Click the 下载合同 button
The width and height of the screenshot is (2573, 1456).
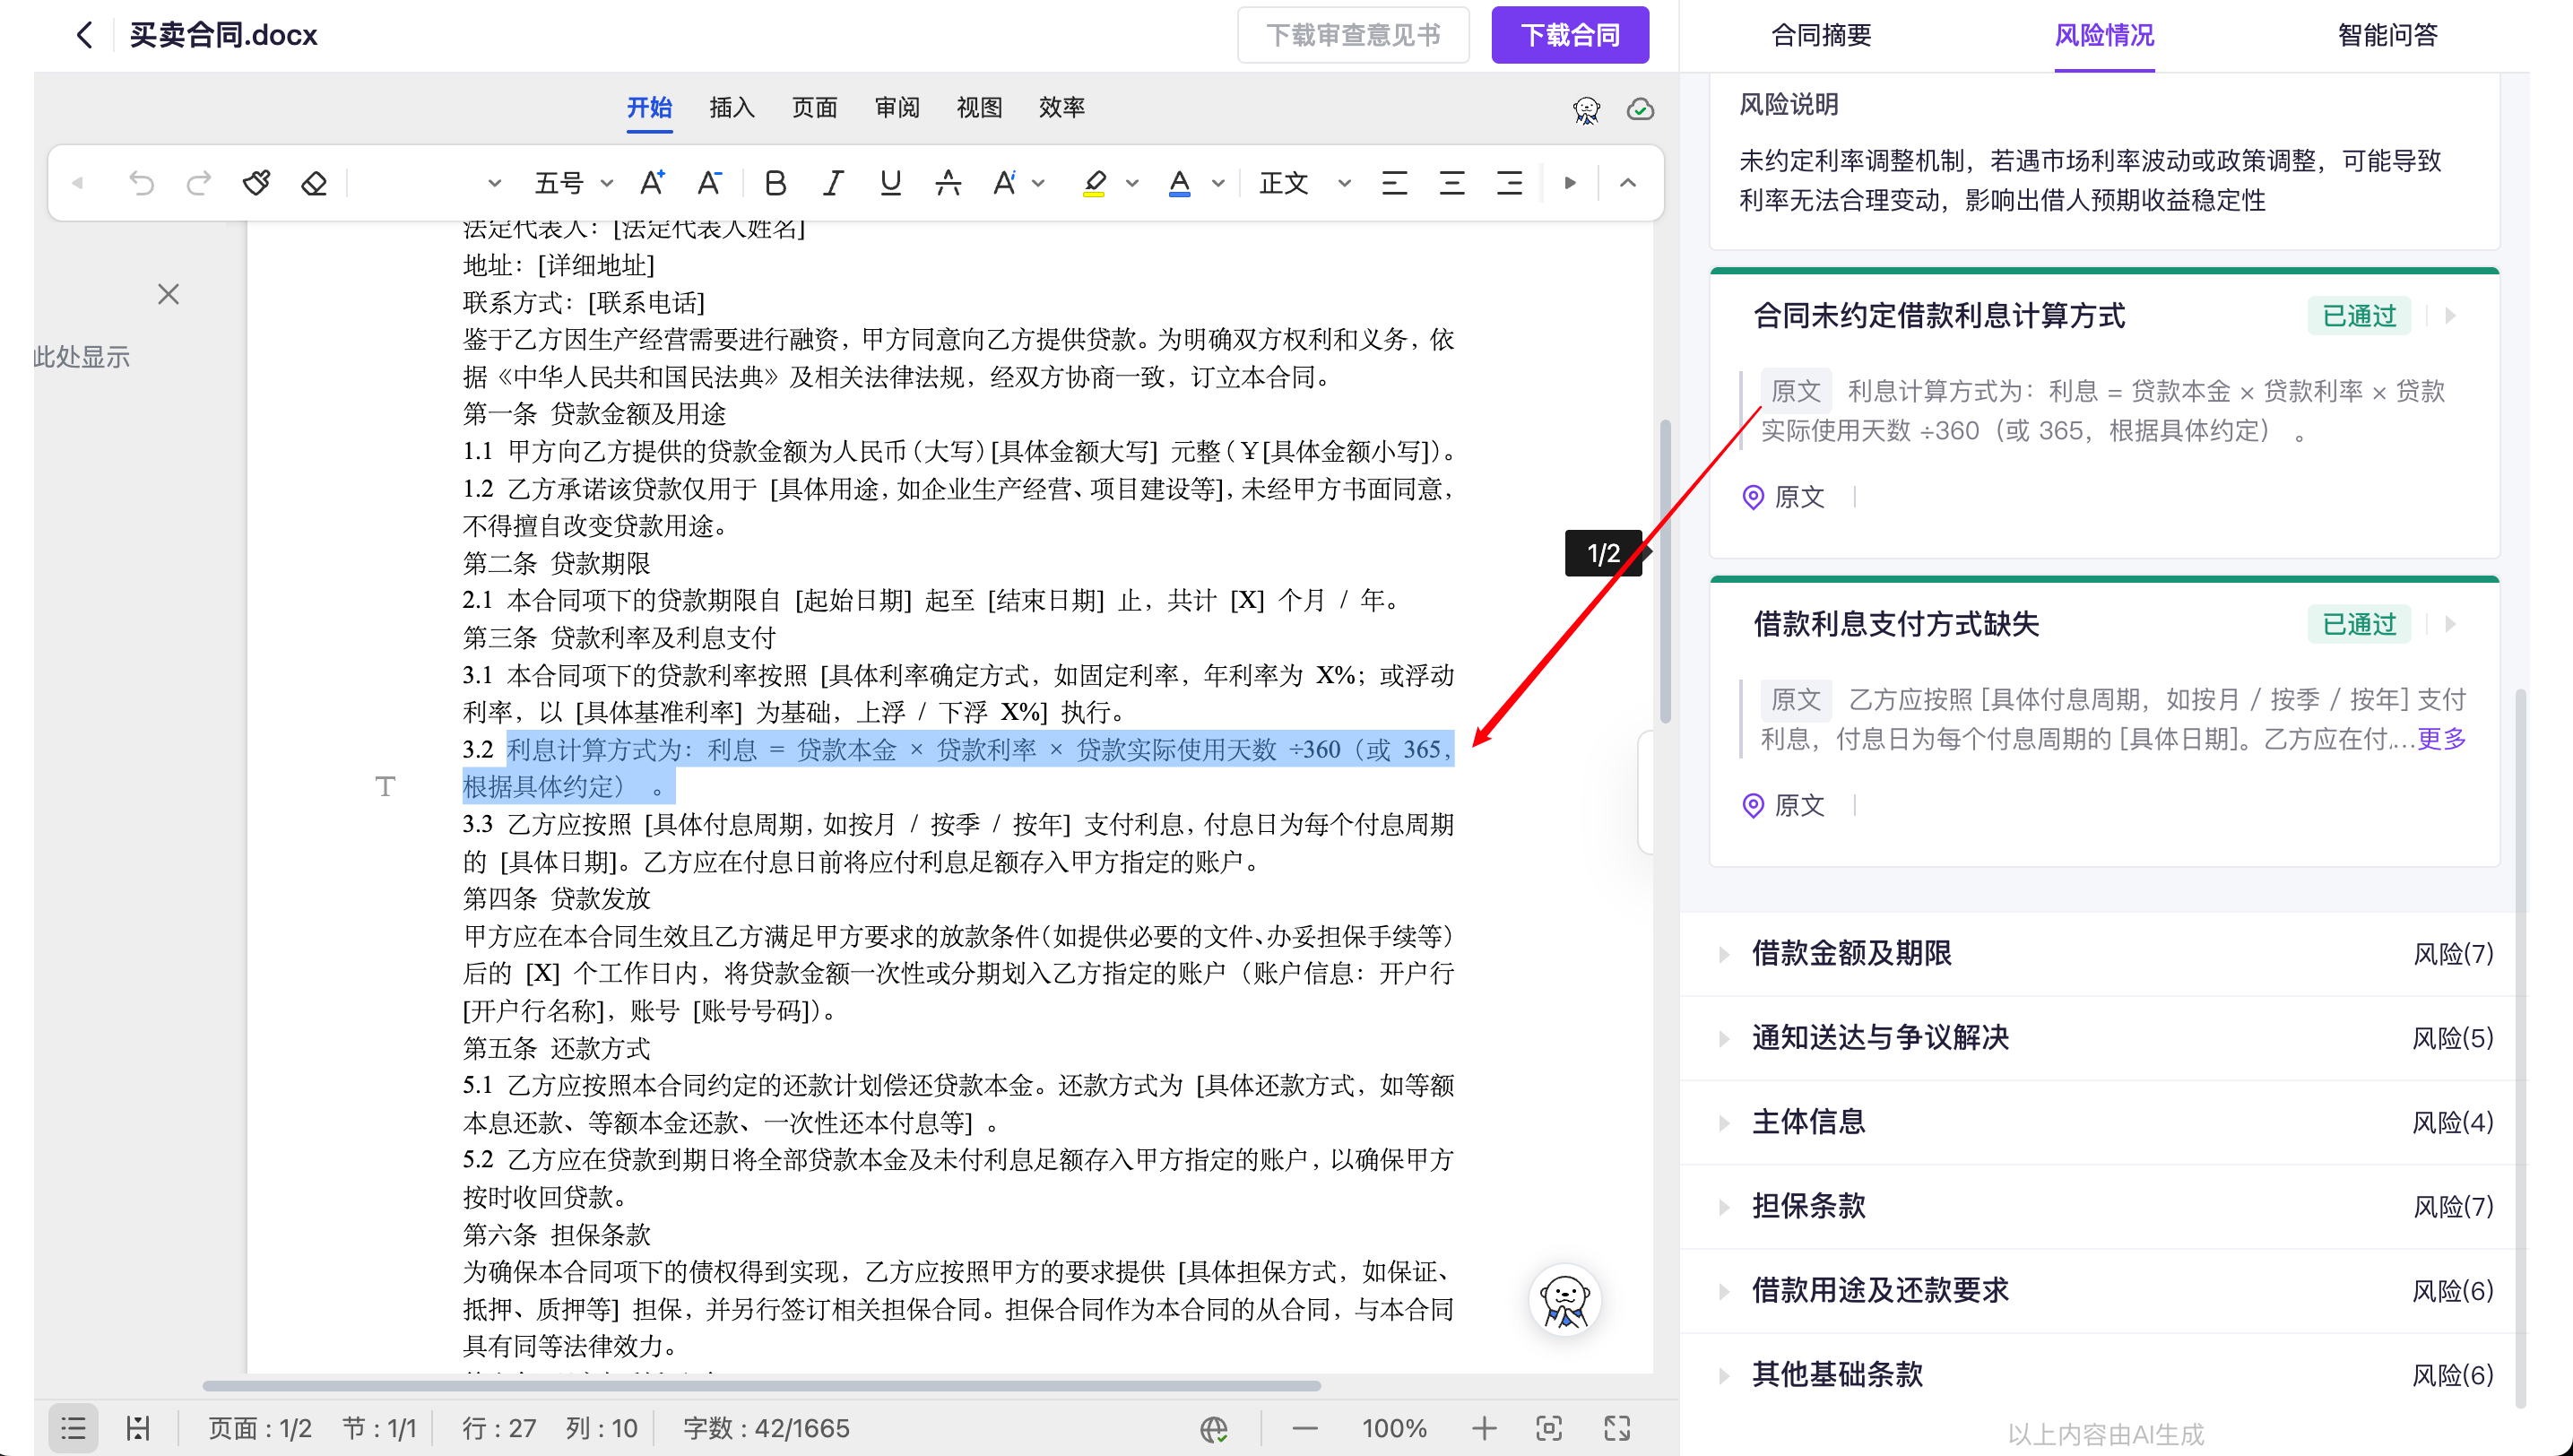point(1569,36)
